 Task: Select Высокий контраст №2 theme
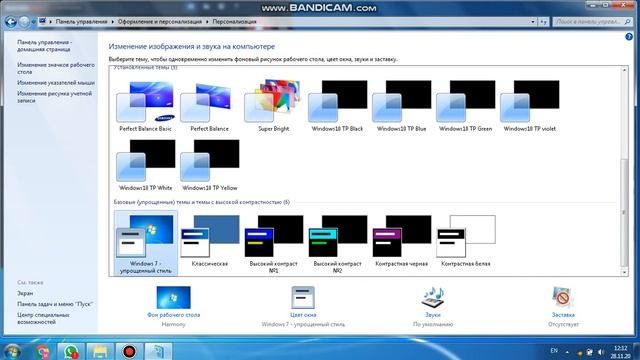coord(337,244)
